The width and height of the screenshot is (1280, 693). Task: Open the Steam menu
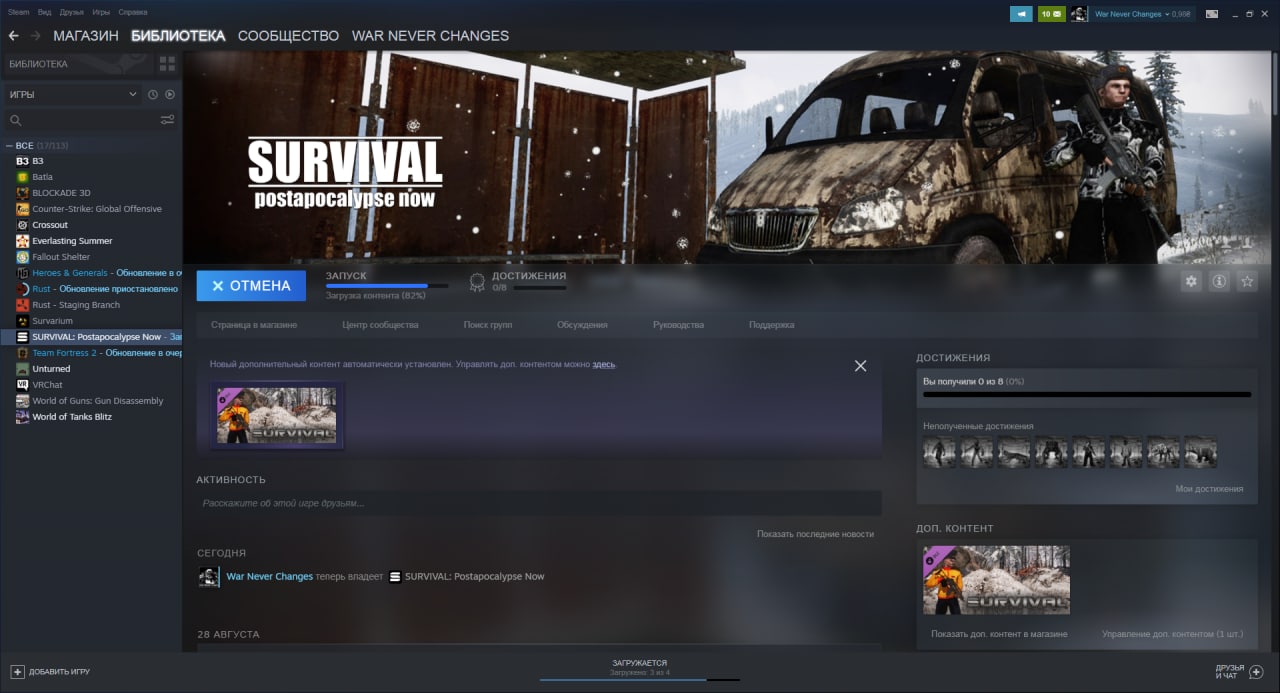tap(19, 12)
